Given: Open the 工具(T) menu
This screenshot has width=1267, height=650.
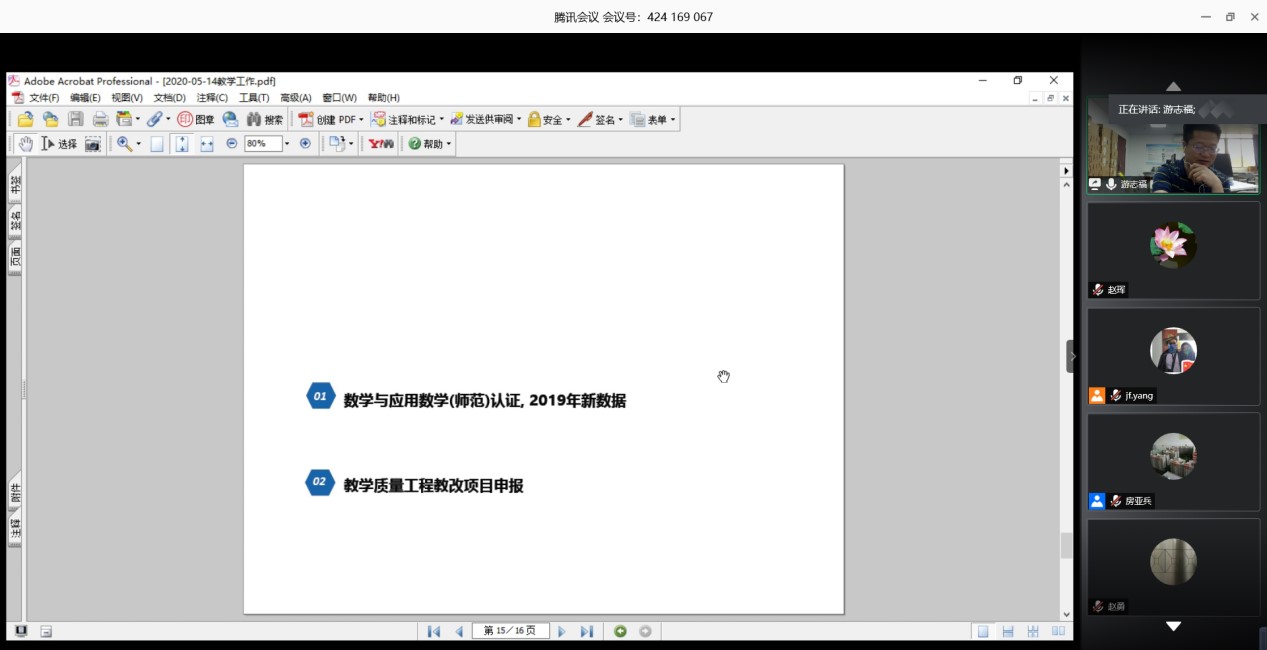Looking at the screenshot, I should [x=254, y=98].
